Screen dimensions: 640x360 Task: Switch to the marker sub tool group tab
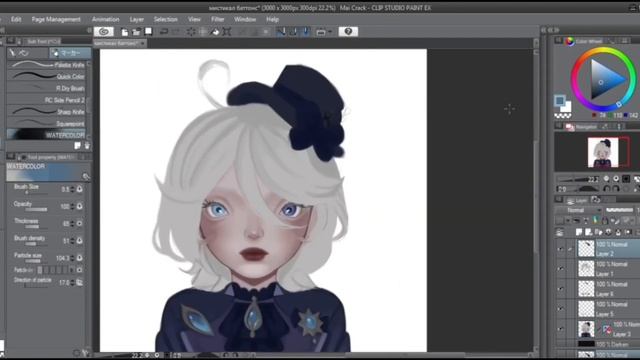(x=70, y=53)
